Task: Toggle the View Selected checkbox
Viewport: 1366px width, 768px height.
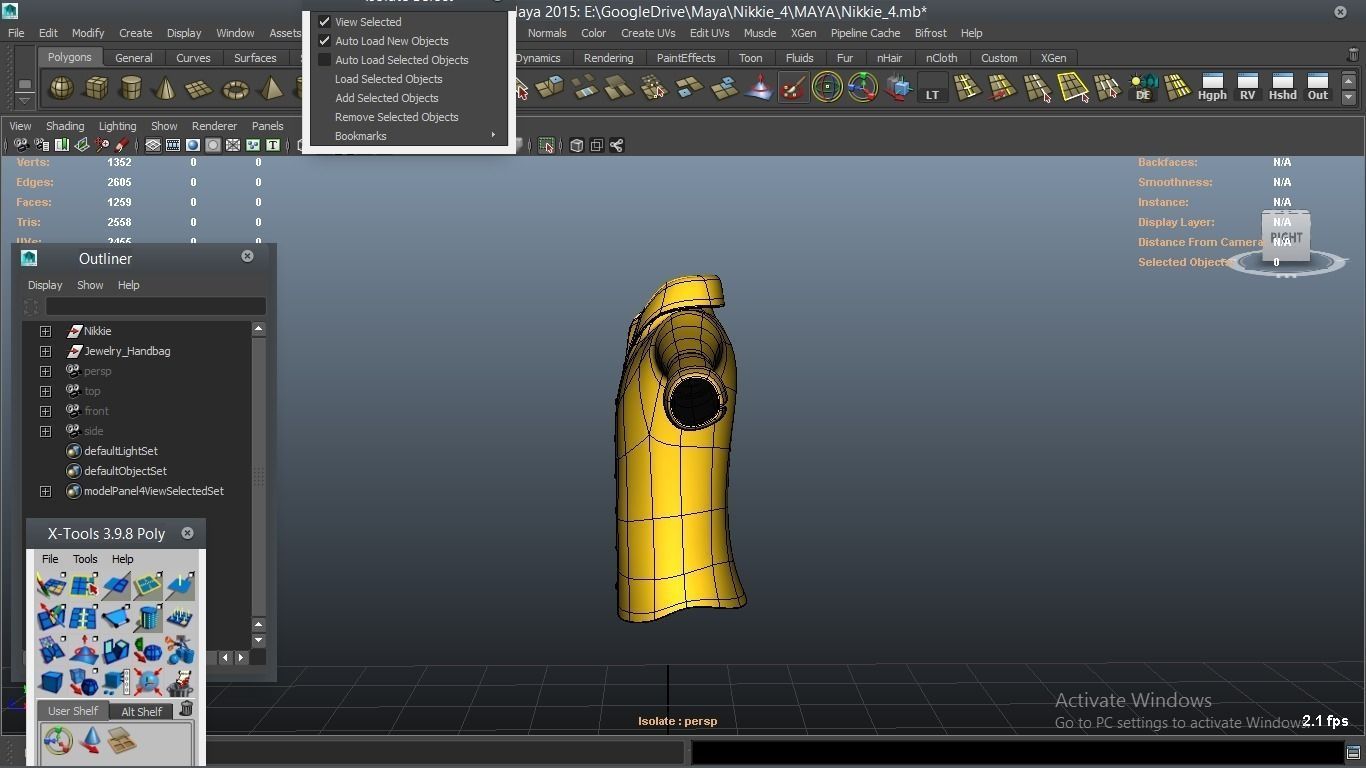Action: point(324,21)
